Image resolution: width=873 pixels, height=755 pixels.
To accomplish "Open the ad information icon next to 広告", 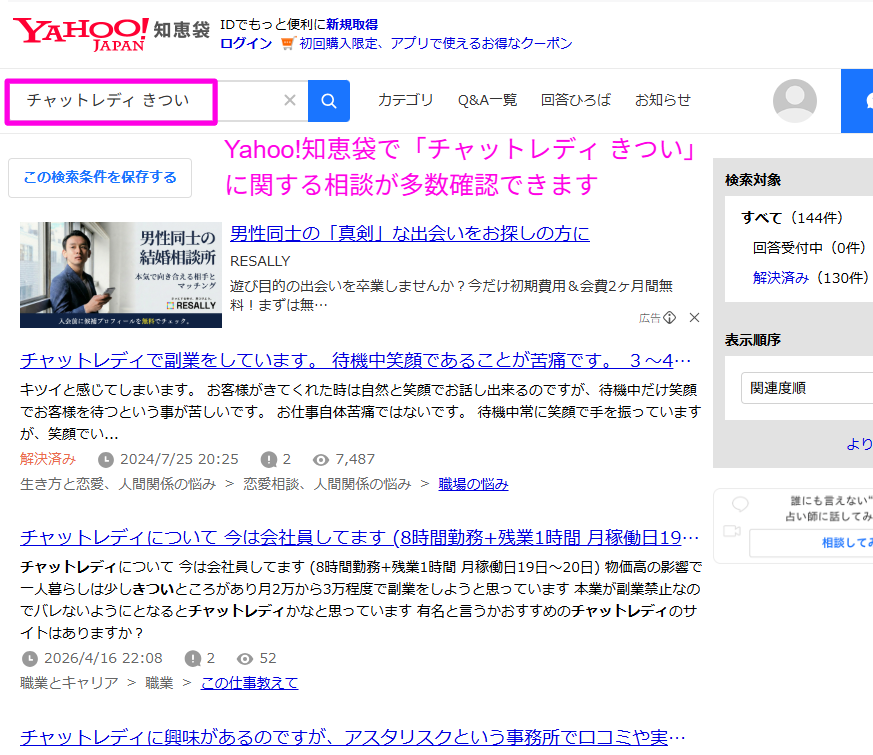I will point(670,317).
